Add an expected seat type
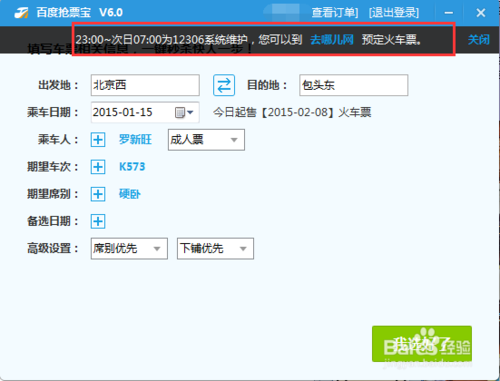 pos(98,194)
